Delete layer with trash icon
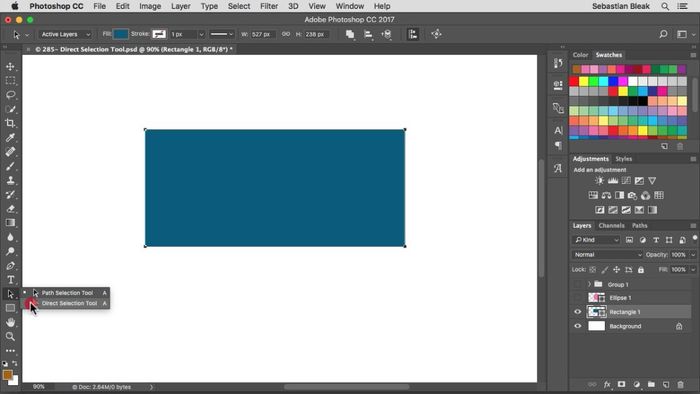 680,384
